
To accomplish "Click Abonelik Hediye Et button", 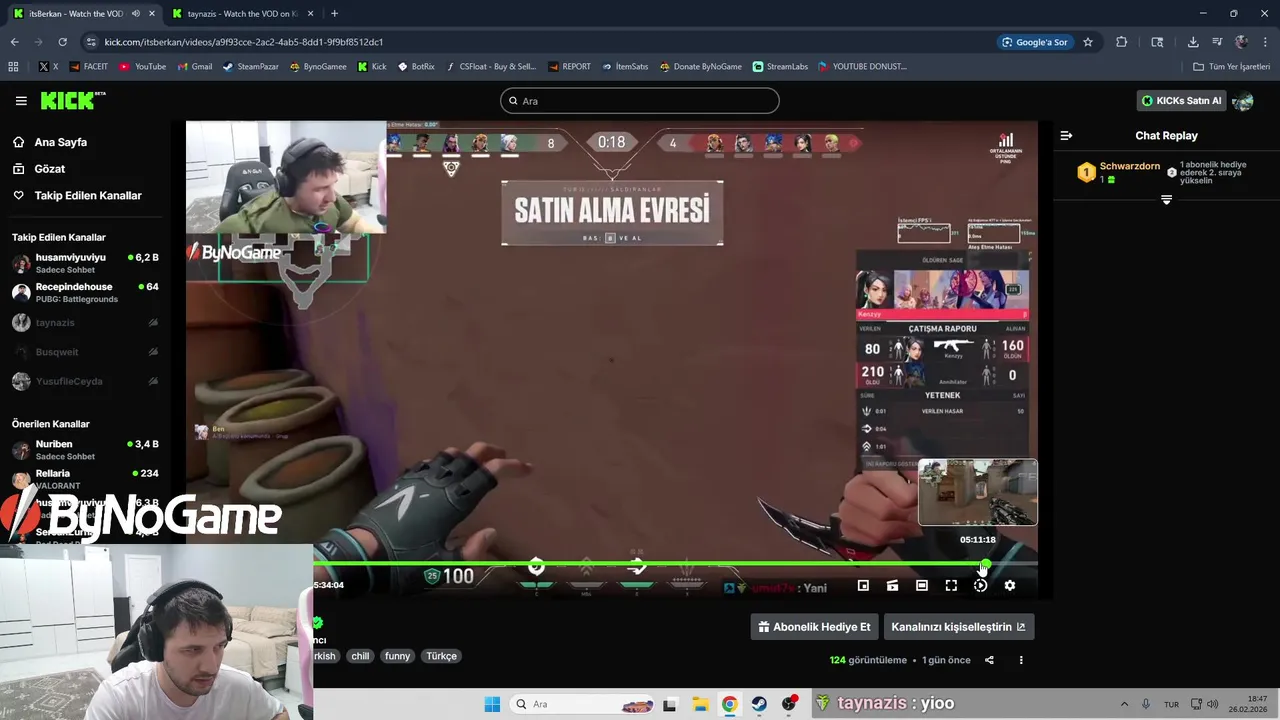I will (815, 627).
